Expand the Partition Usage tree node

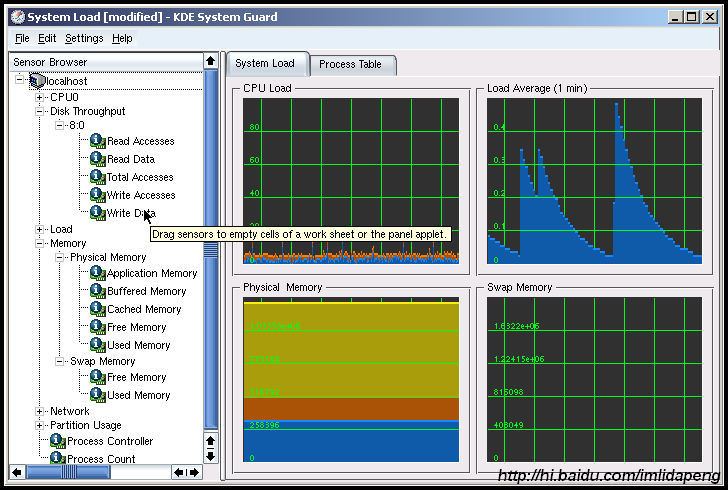pyautogui.click(x=40, y=425)
